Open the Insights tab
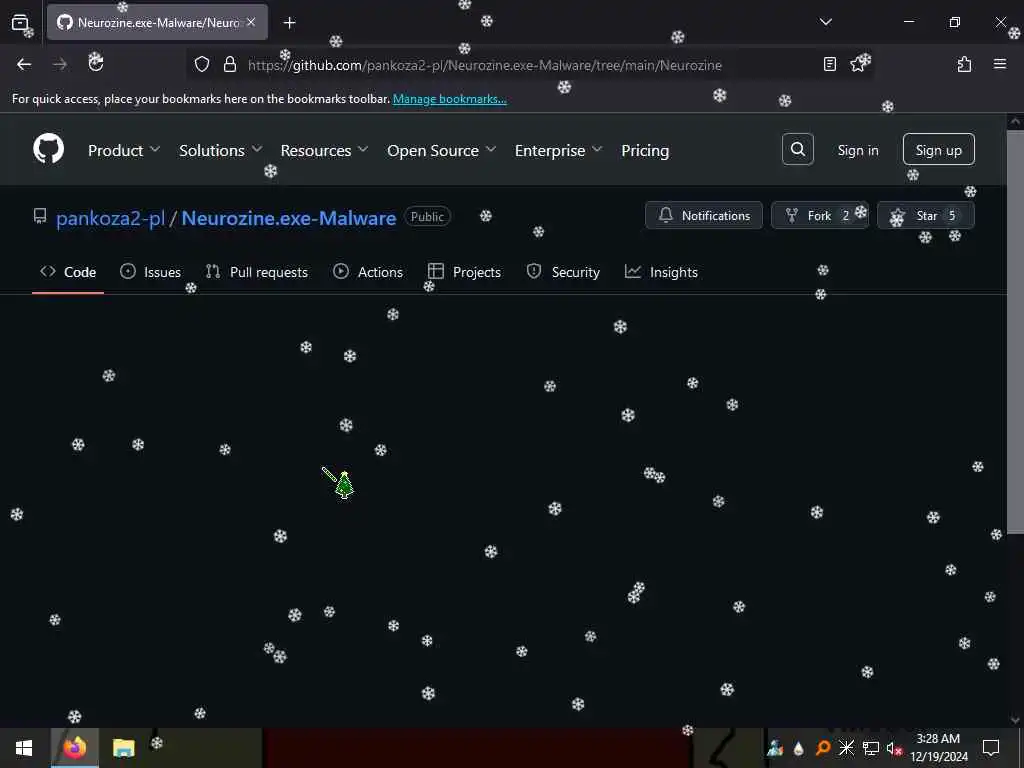Image resolution: width=1024 pixels, height=768 pixels. coord(661,272)
